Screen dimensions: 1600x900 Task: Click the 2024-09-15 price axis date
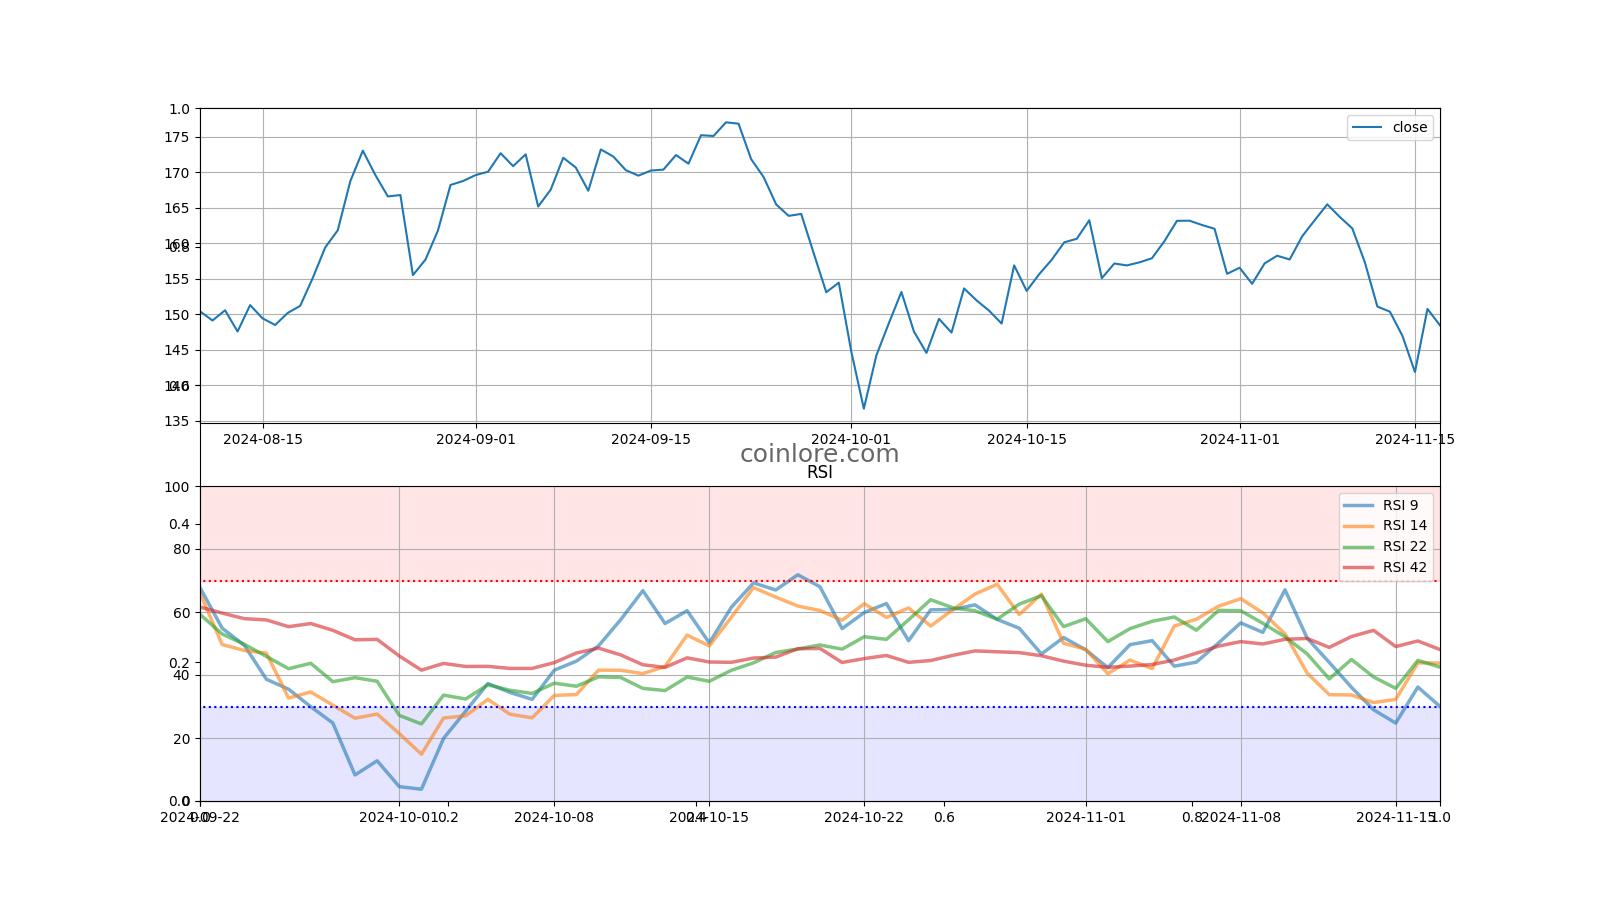(651, 439)
